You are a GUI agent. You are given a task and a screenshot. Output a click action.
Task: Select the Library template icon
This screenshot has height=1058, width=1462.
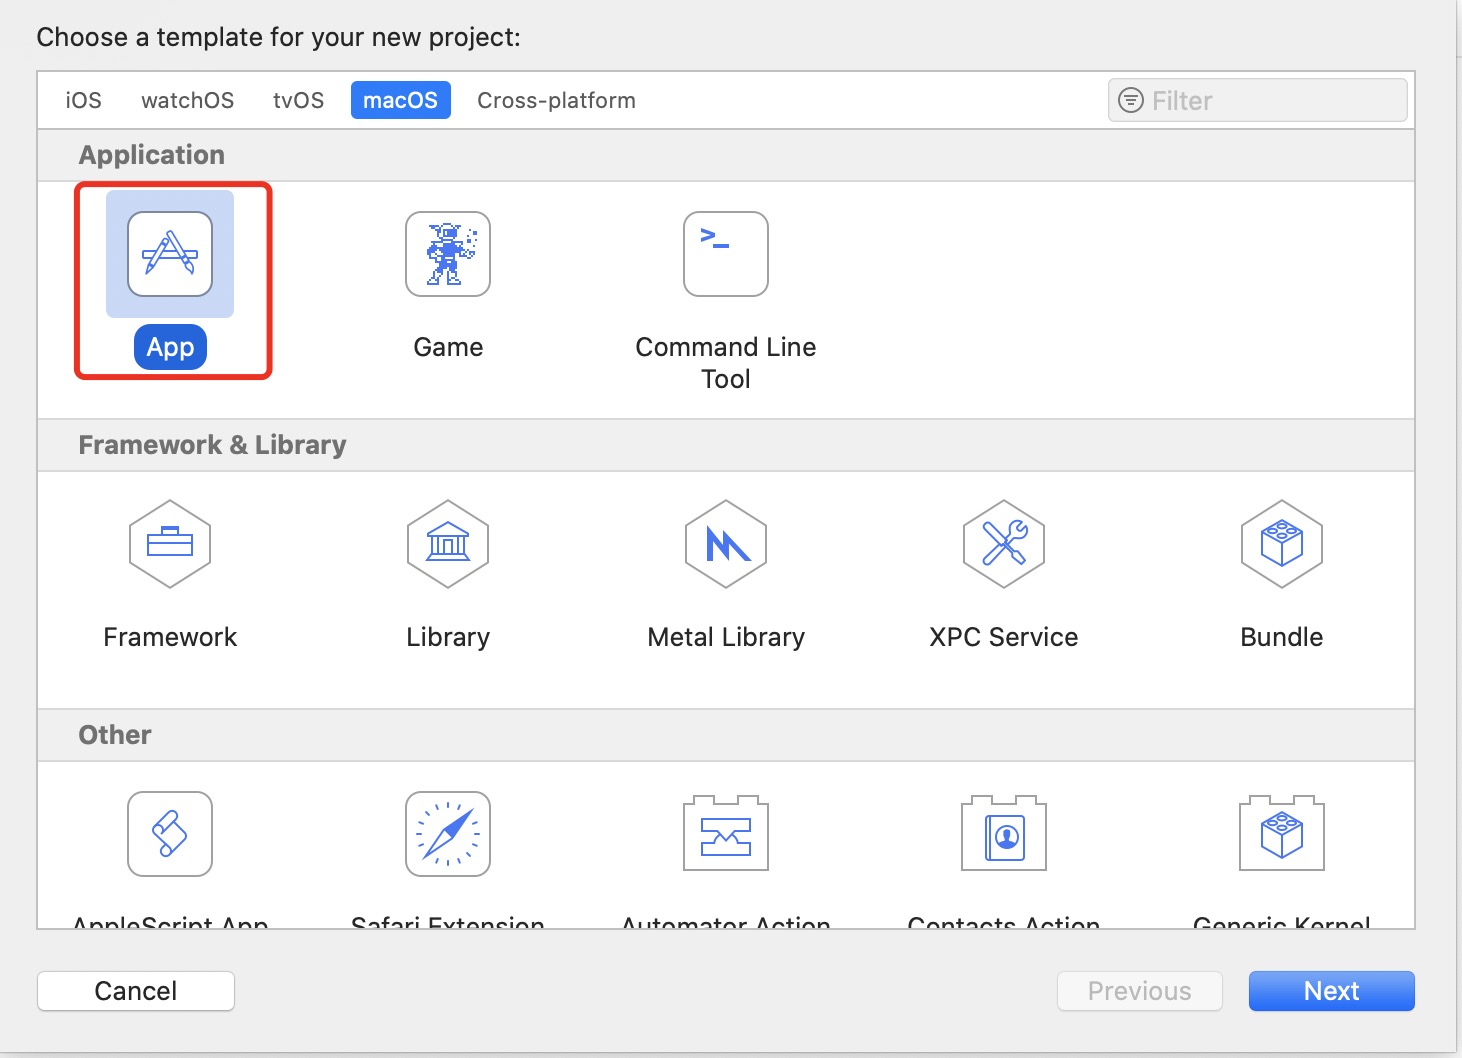click(x=448, y=544)
